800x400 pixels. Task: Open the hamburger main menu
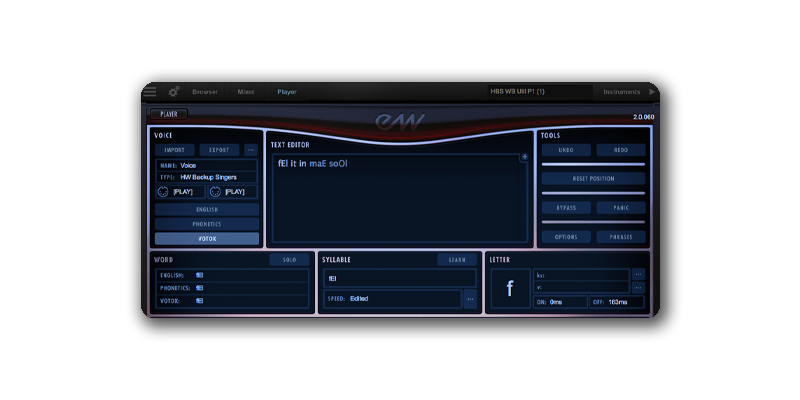150,91
